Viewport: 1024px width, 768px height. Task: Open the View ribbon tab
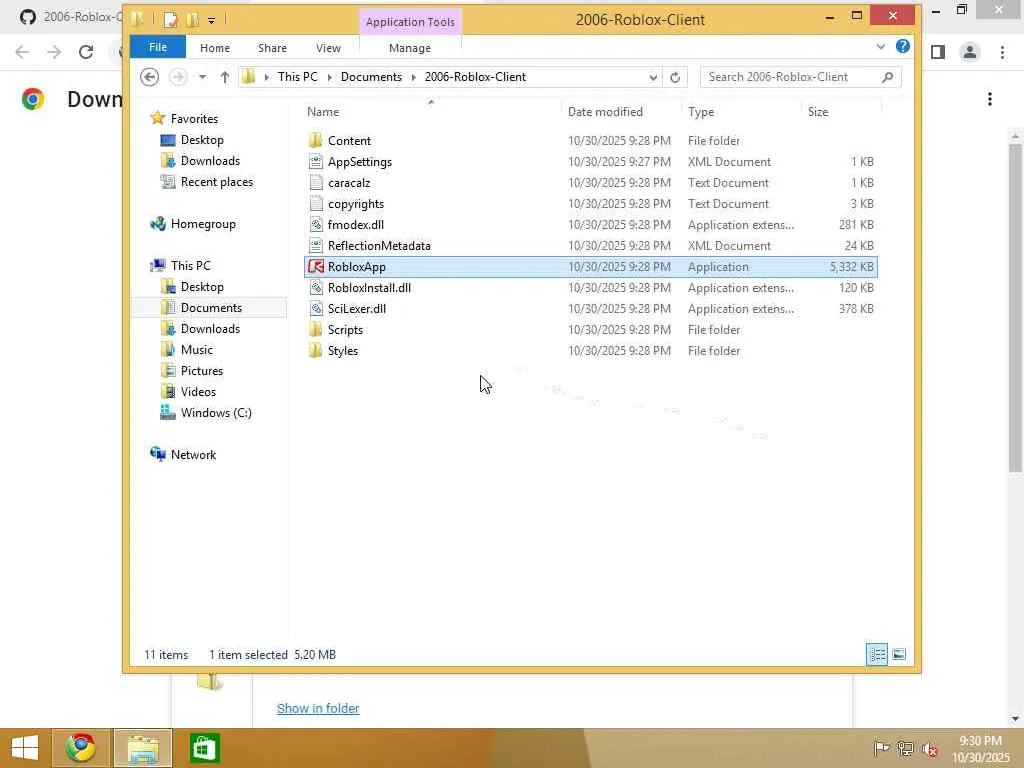tap(328, 48)
